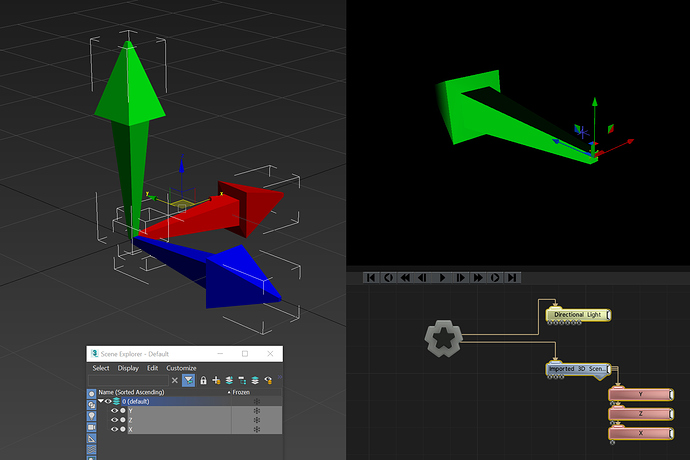Toggle frozen snowflake for object Y
Screen dimensions: 690x460
pyautogui.click(x=257, y=411)
